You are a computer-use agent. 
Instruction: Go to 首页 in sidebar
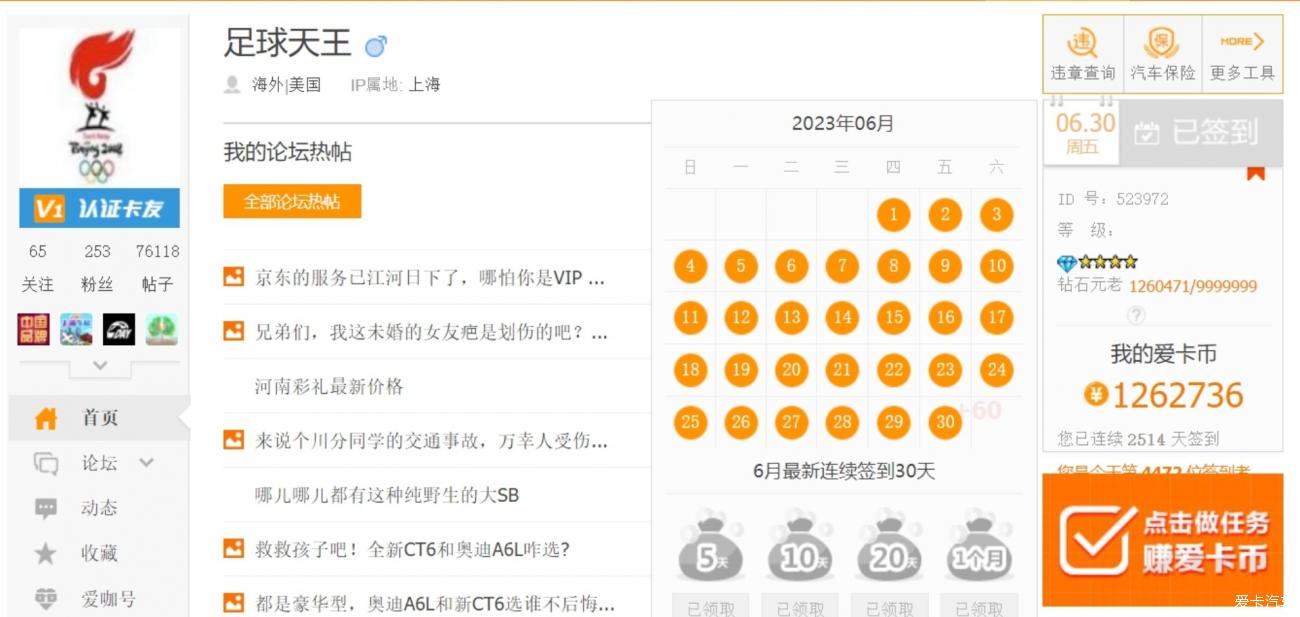(99, 418)
